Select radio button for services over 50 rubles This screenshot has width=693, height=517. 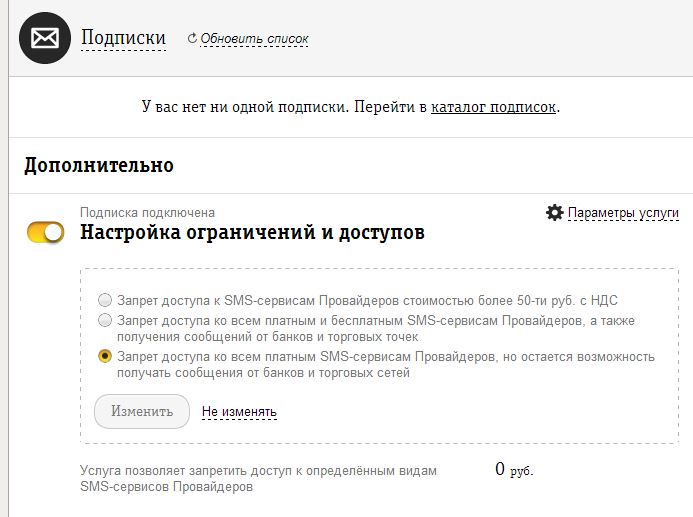click(x=105, y=300)
